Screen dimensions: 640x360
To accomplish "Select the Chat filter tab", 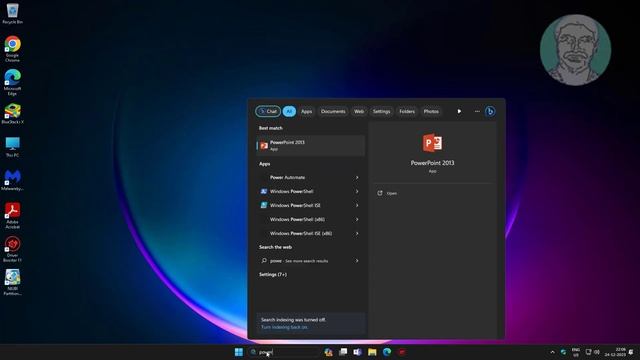I will click(268, 111).
